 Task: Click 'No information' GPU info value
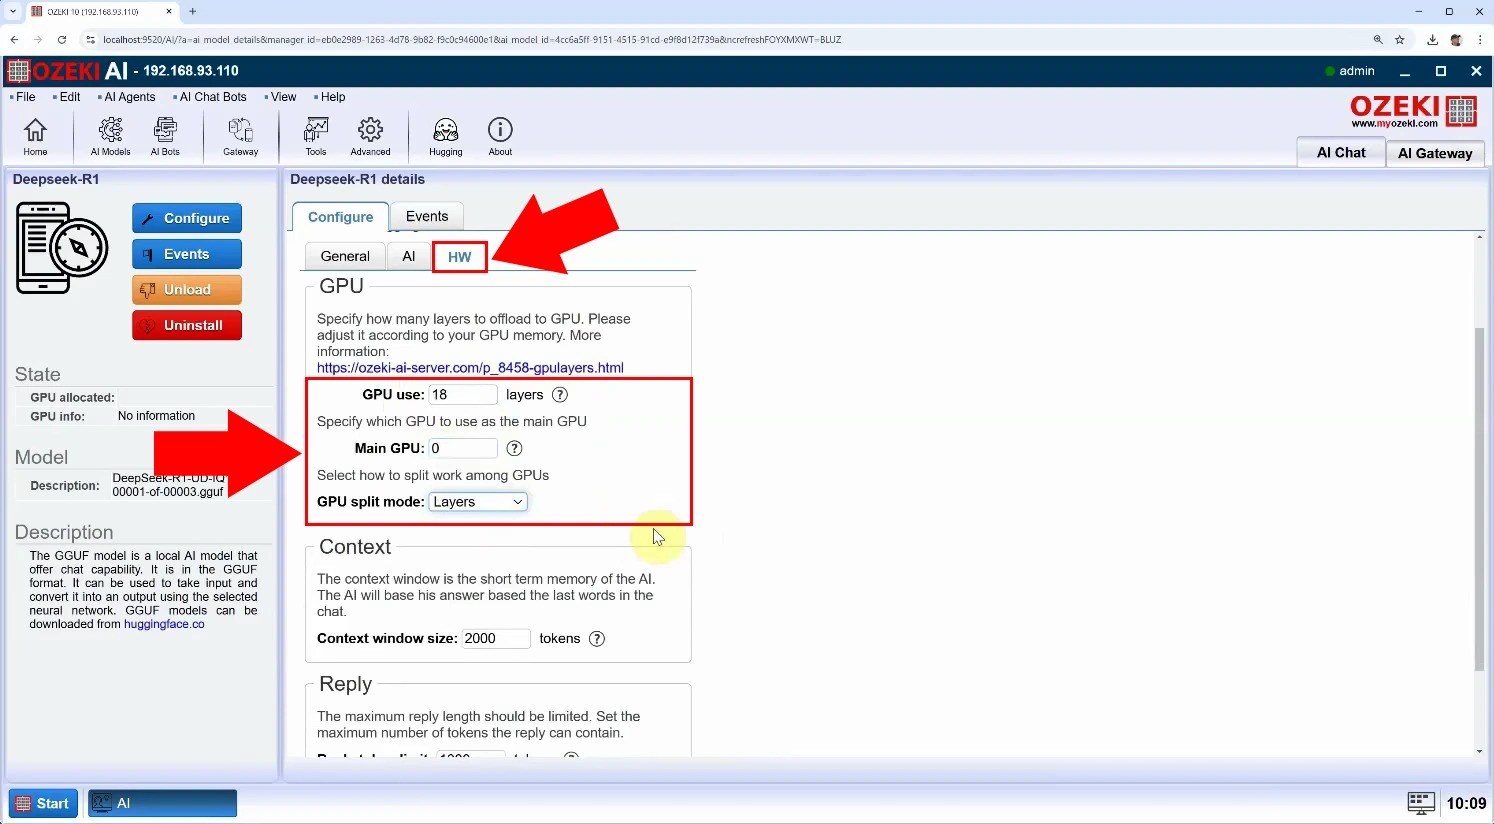point(156,416)
